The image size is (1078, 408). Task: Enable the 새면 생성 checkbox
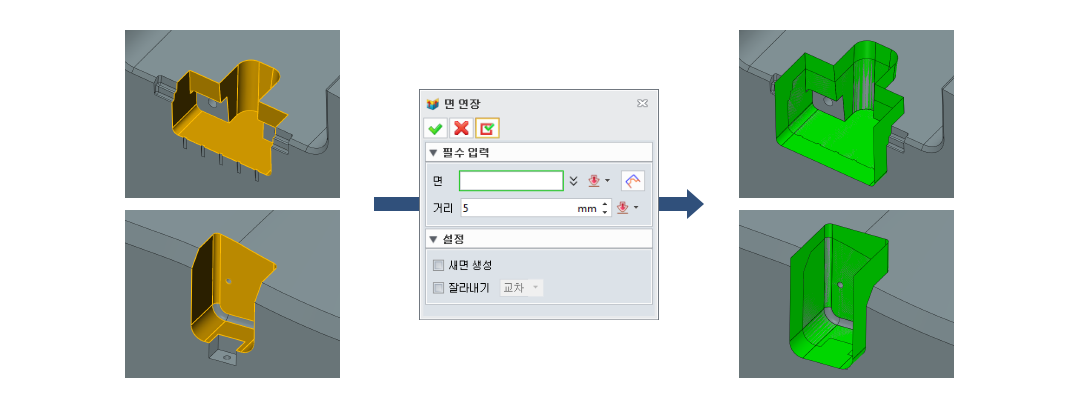point(439,265)
